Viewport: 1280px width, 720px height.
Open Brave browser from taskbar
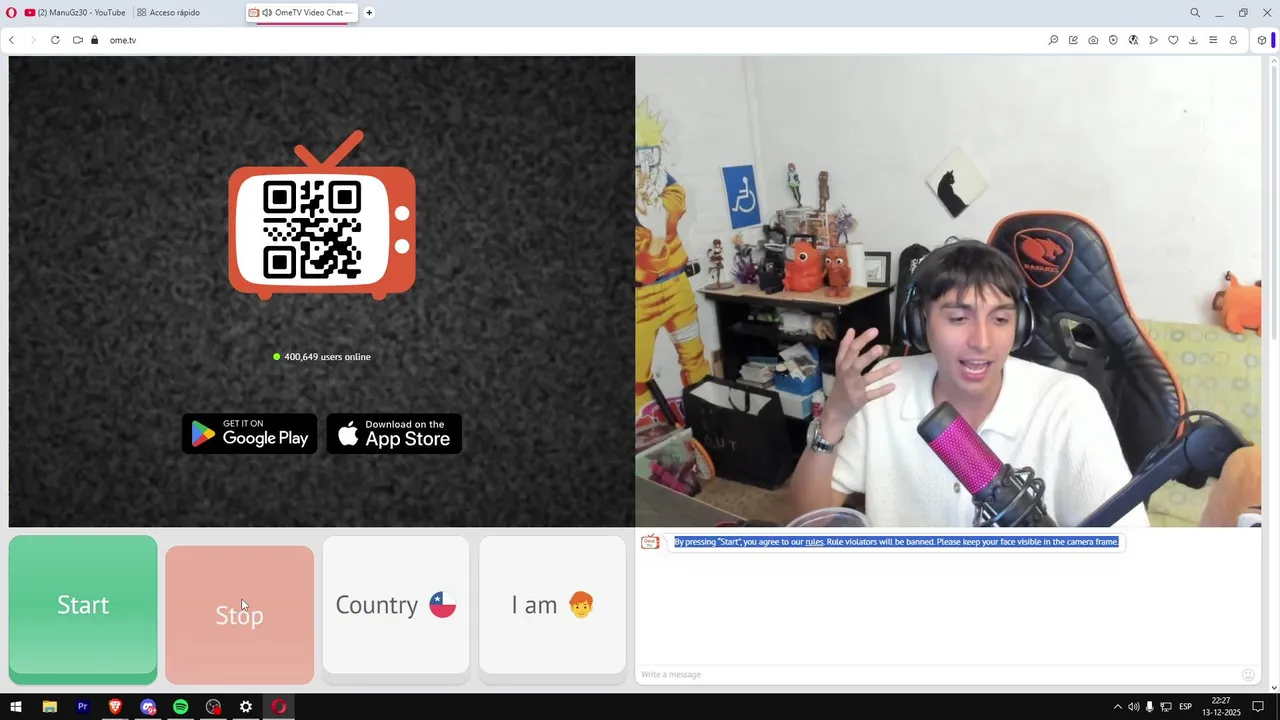click(115, 707)
